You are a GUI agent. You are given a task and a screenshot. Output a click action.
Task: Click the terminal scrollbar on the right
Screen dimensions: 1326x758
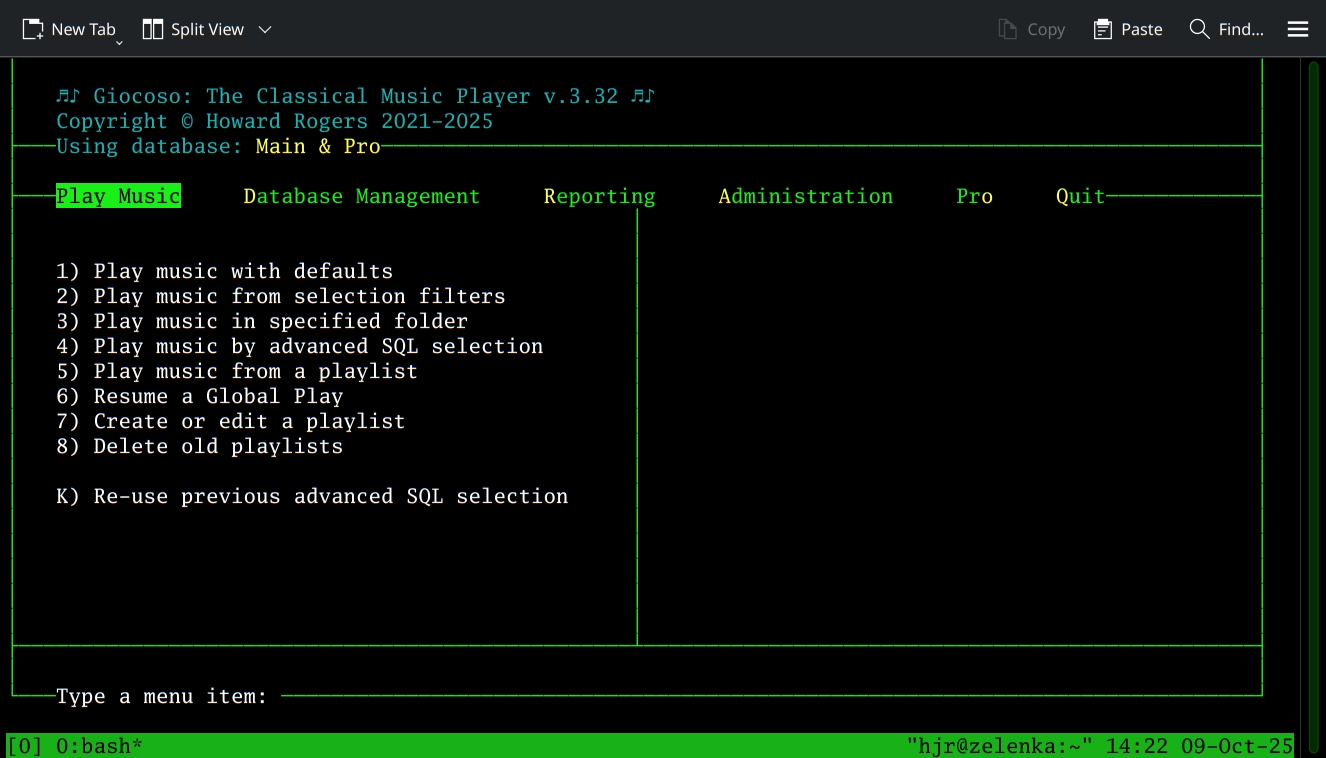coord(1310,400)
